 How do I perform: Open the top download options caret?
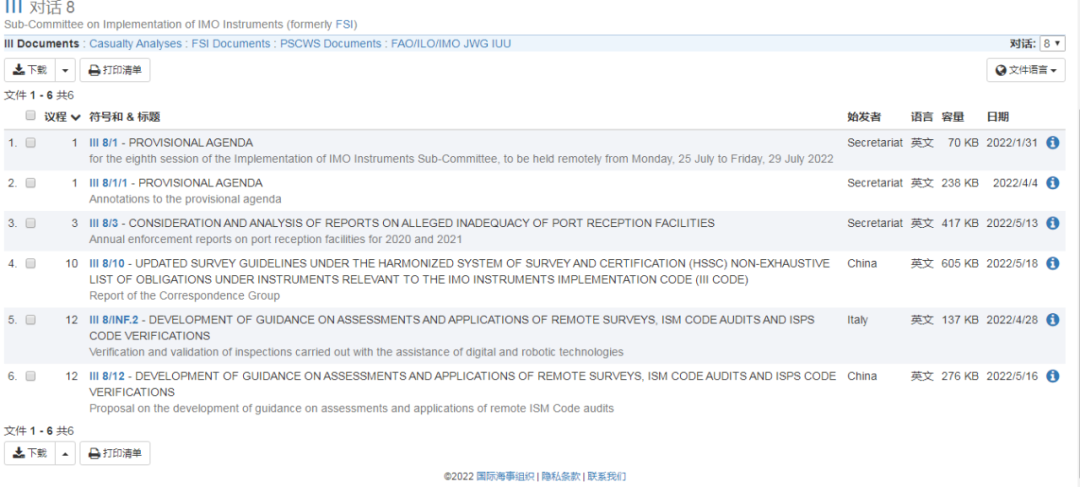pos(65,70)
